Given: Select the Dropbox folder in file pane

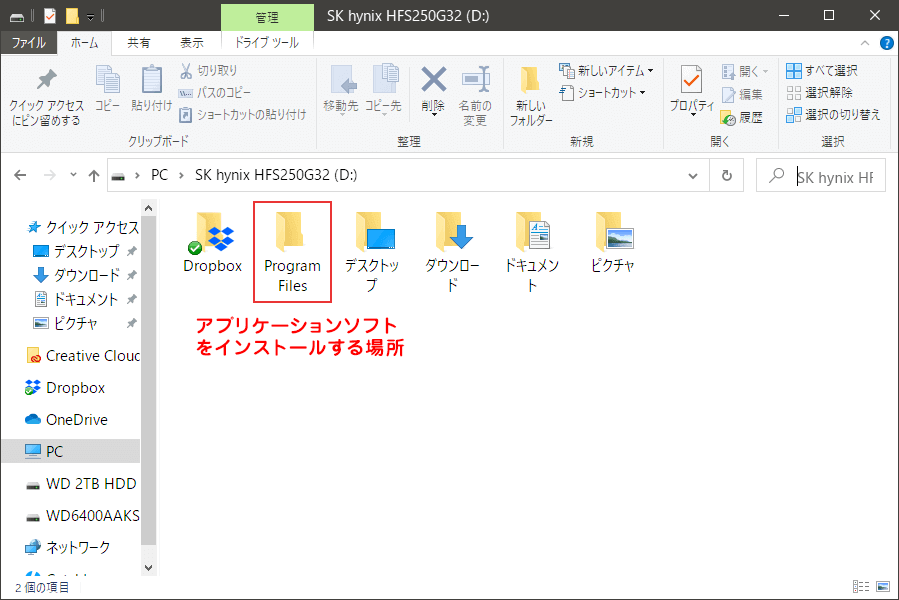Looking at the screenshot, I should point(212,243).
